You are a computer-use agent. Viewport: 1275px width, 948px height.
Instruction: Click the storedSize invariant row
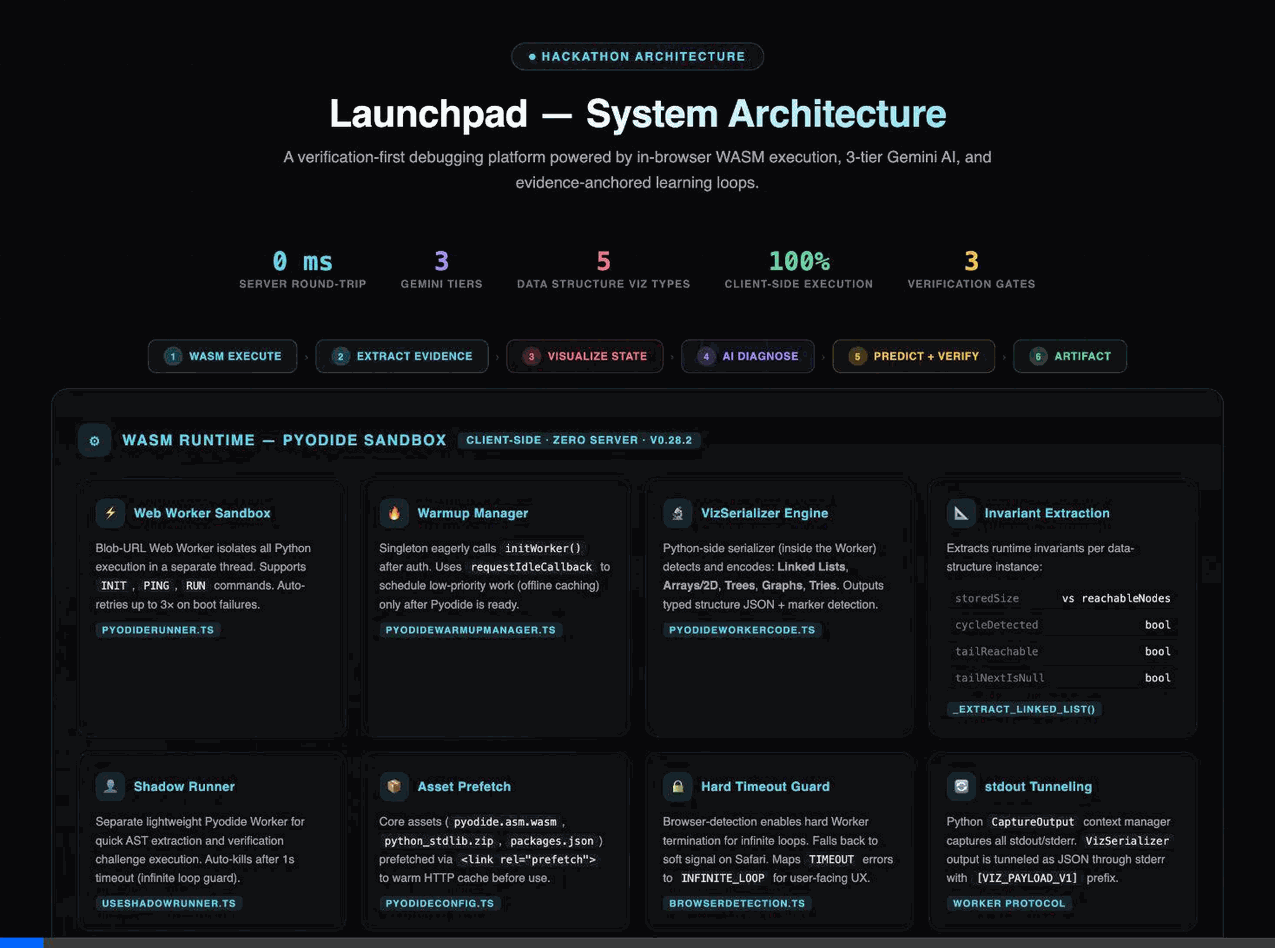[1062, 598]
